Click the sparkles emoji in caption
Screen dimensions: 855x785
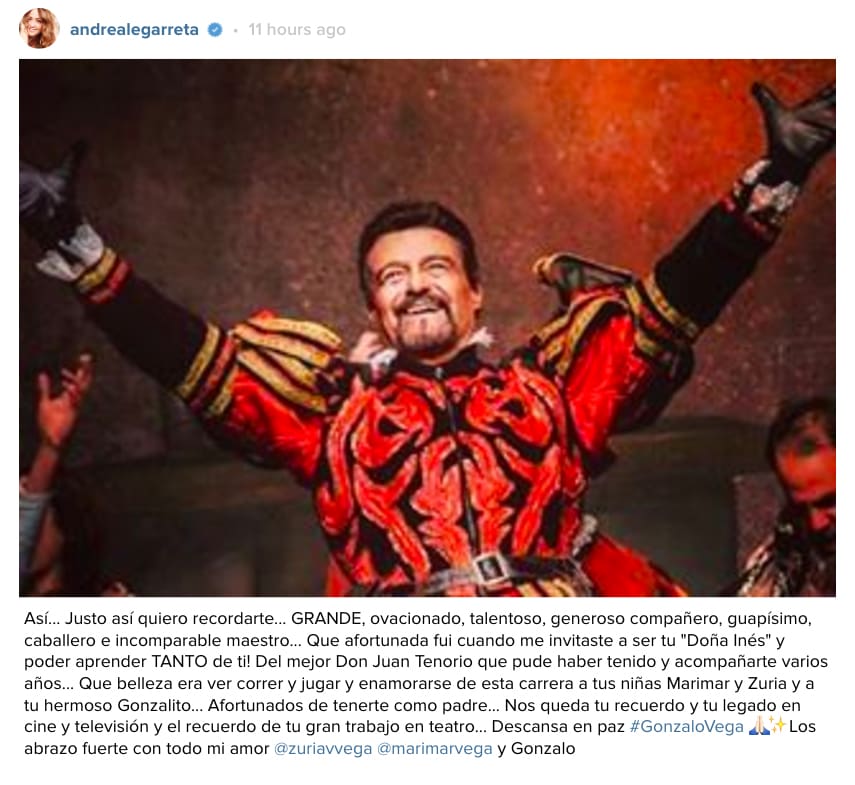pyautogui.click(x=777, y=726)
